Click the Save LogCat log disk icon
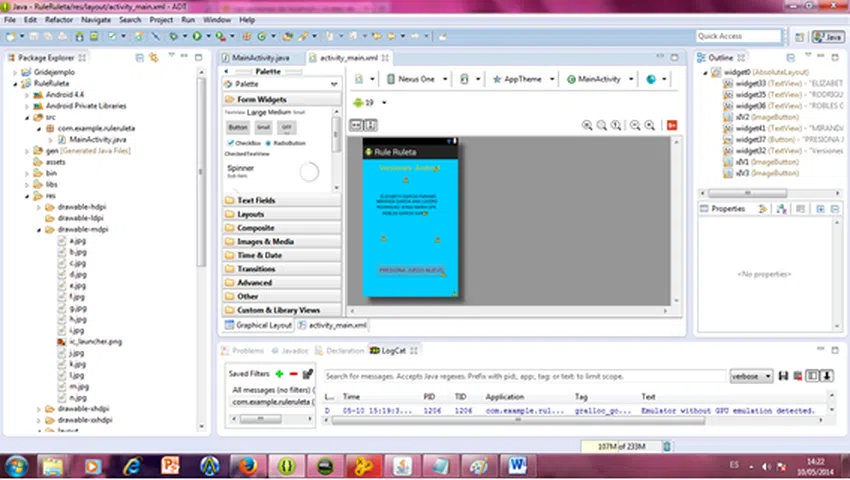850x480 pixels. [x=783, y=376]
